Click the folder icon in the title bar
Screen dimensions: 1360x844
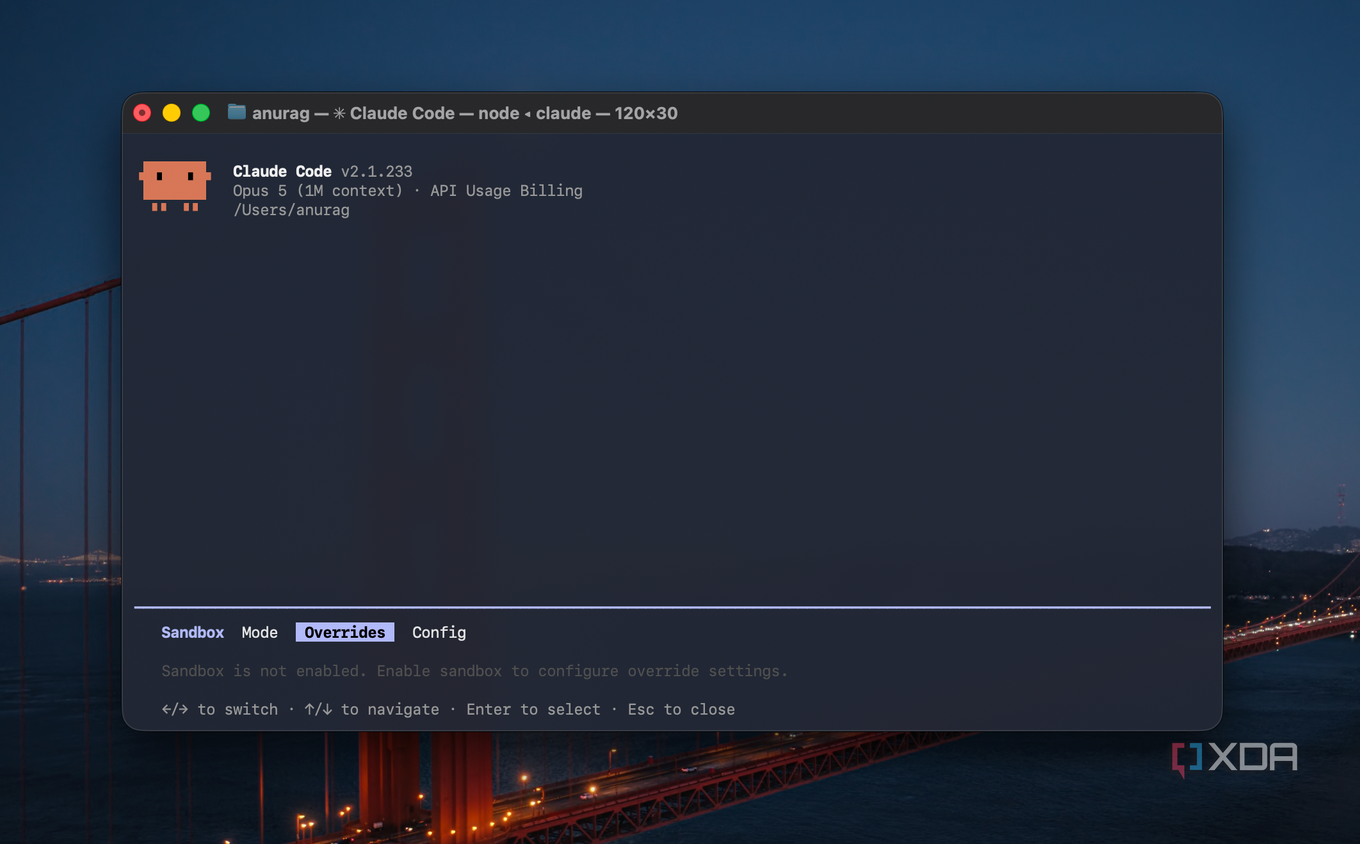pyautogui.click(x=237, y=112)
